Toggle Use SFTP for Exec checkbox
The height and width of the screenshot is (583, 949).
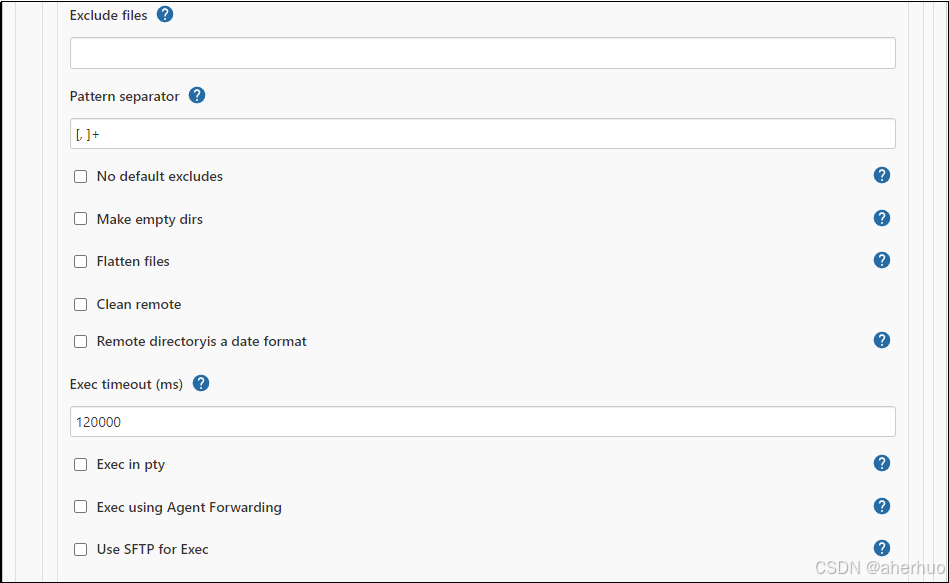tap(80, 550)
